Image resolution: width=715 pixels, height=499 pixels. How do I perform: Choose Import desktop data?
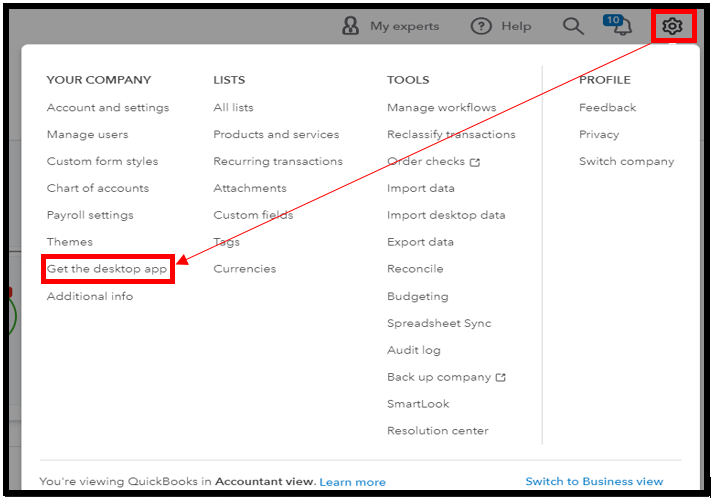[446, 215]
